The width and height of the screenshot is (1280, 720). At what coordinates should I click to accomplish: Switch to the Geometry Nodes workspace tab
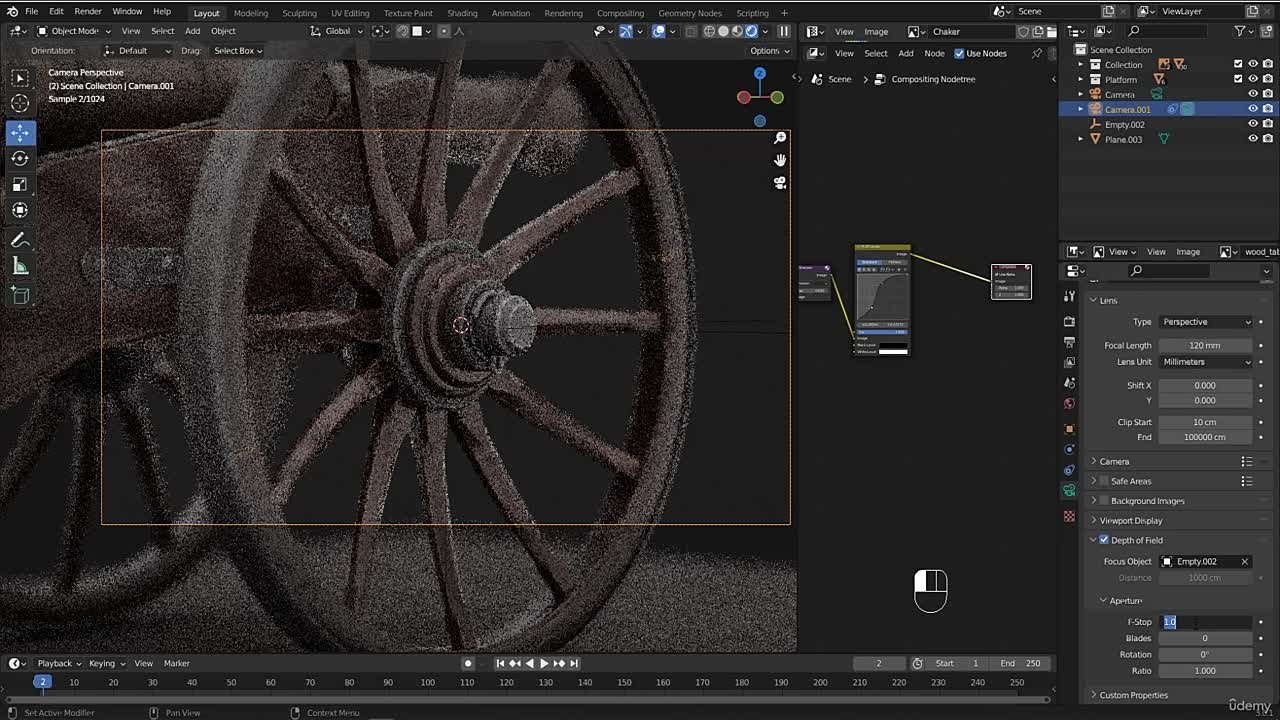[x=690, y=13]
